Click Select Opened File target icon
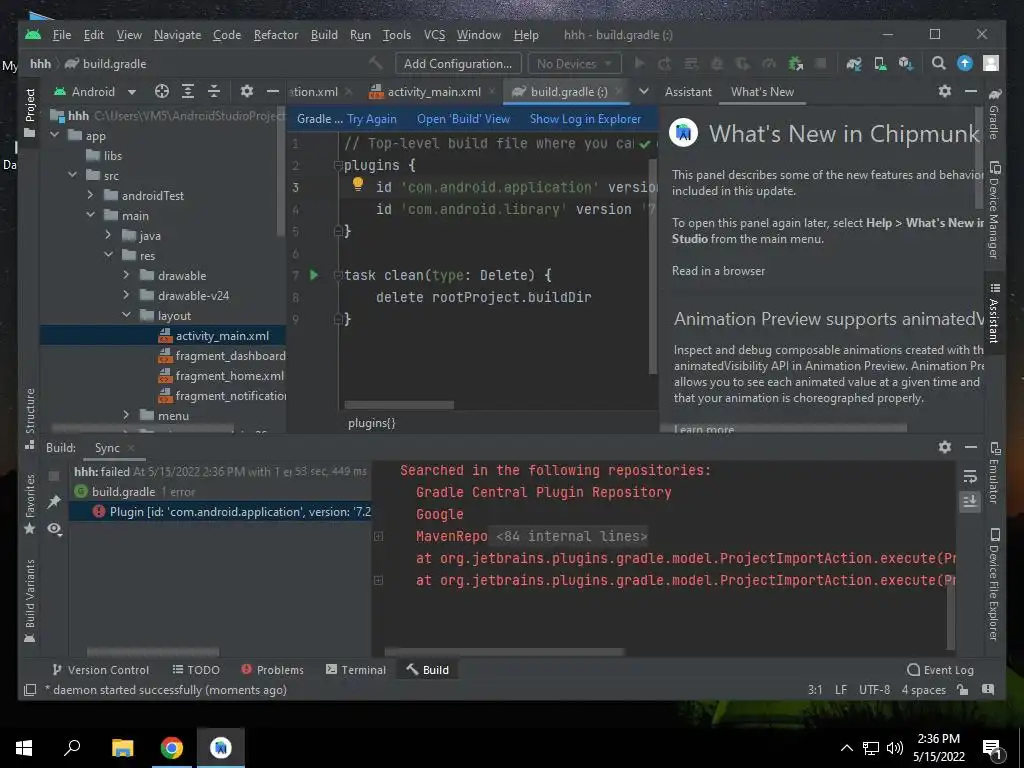 click(161, 91)
